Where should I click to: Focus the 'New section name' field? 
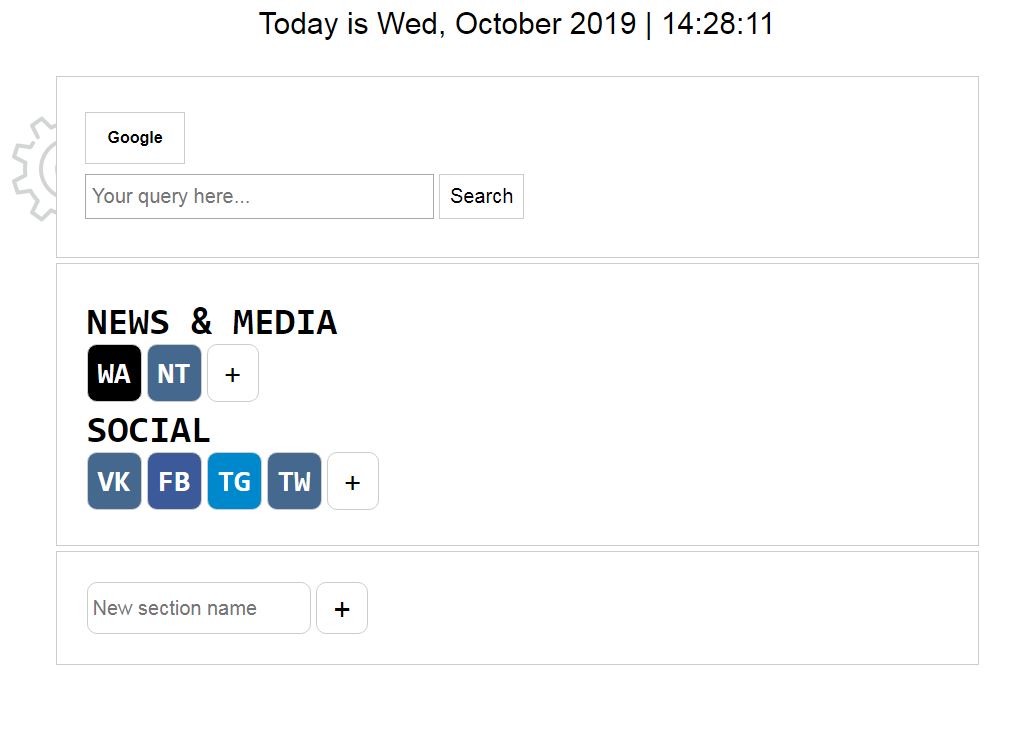click(198, 608)
